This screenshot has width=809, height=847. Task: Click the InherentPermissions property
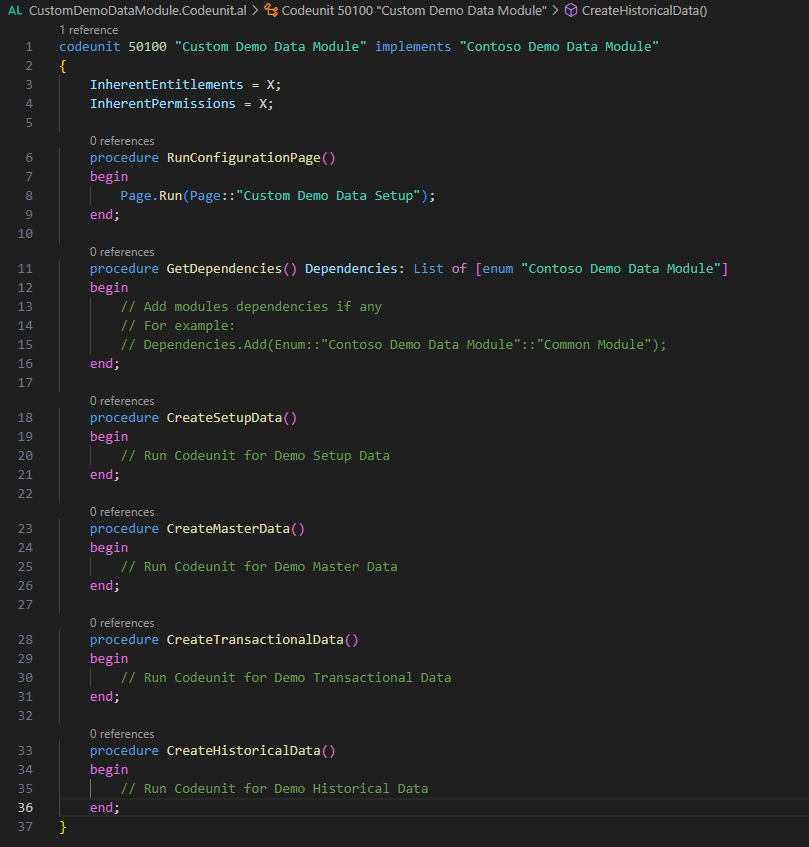pos(163,104)
